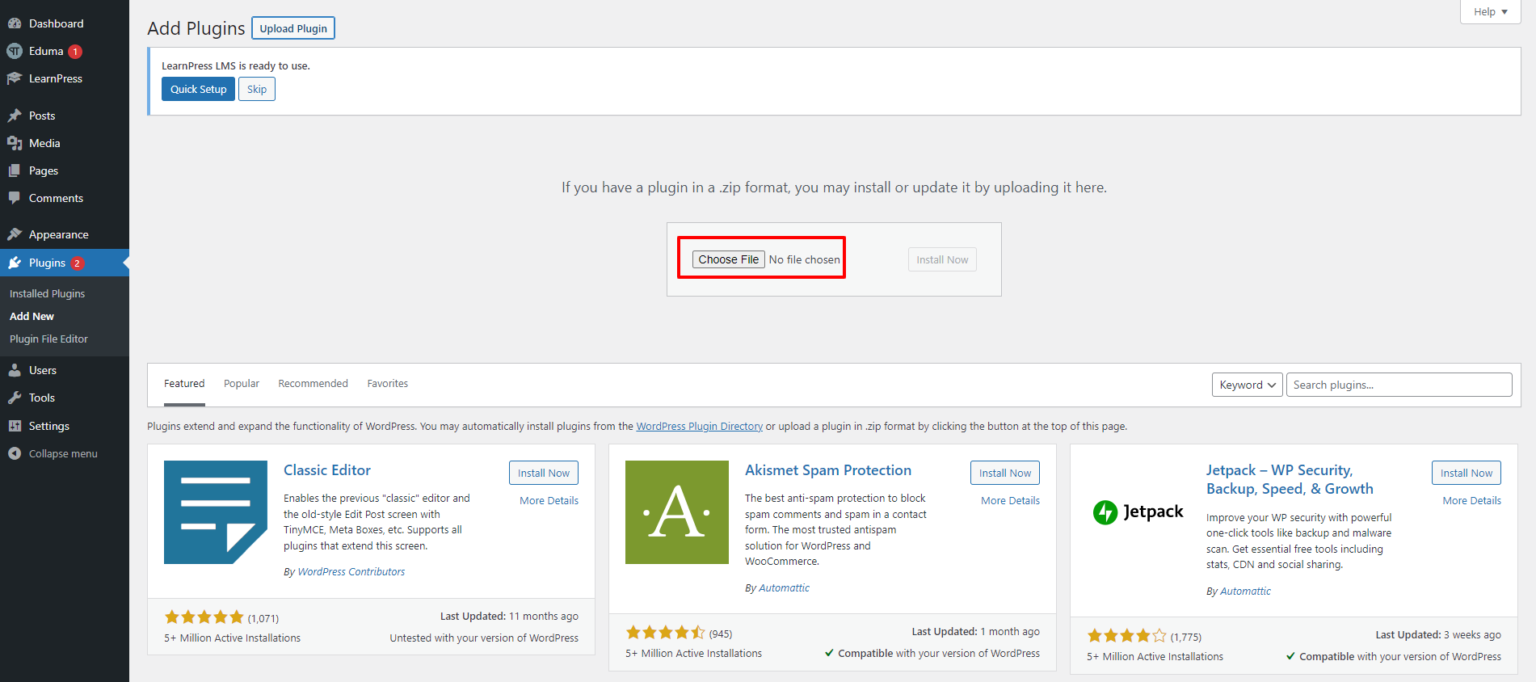This screenshot has height=682, width=1536.
Task: Click the Pages icon in sidebar
Action: pyautogui.click(x=14, y=171)
